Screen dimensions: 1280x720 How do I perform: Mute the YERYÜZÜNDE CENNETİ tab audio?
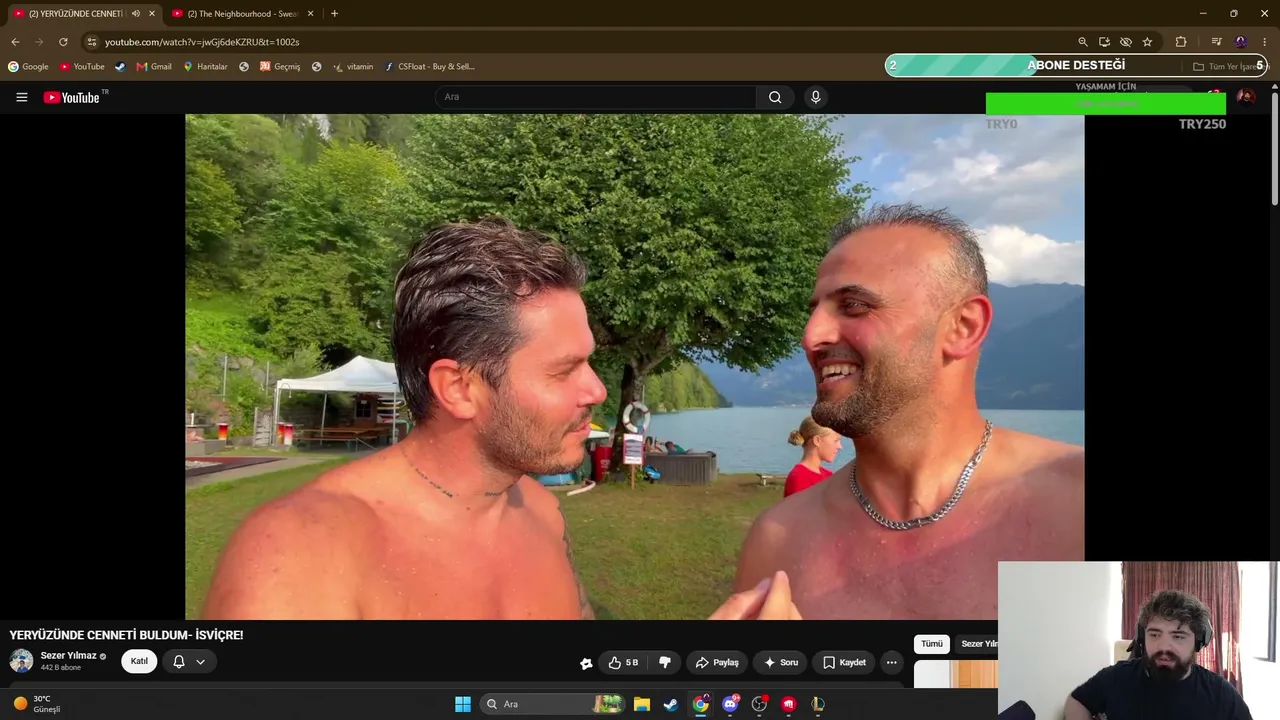[x=135, y=14]
